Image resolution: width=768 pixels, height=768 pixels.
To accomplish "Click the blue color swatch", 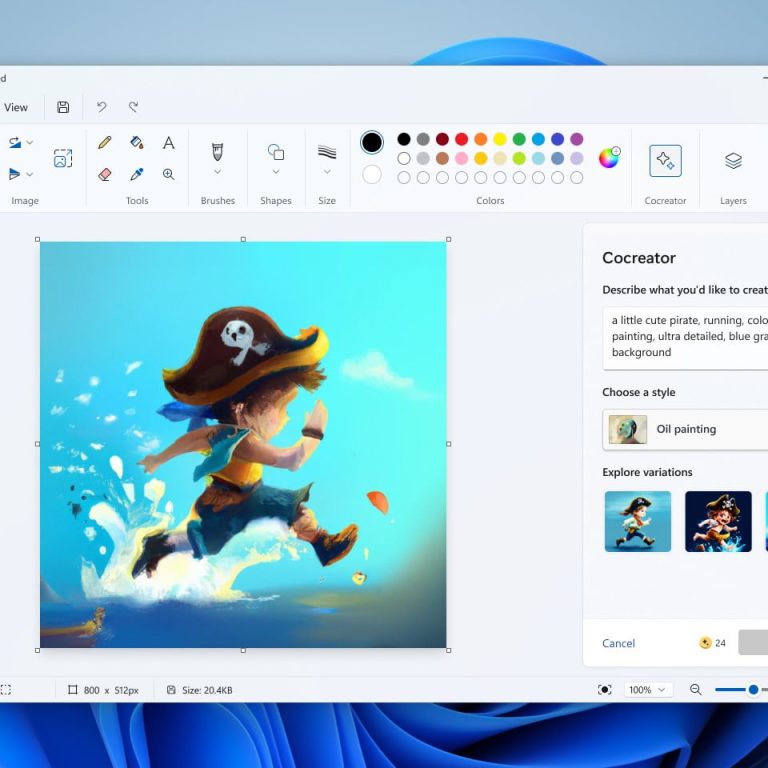I will pyautogui.click(x=538, y=139).
